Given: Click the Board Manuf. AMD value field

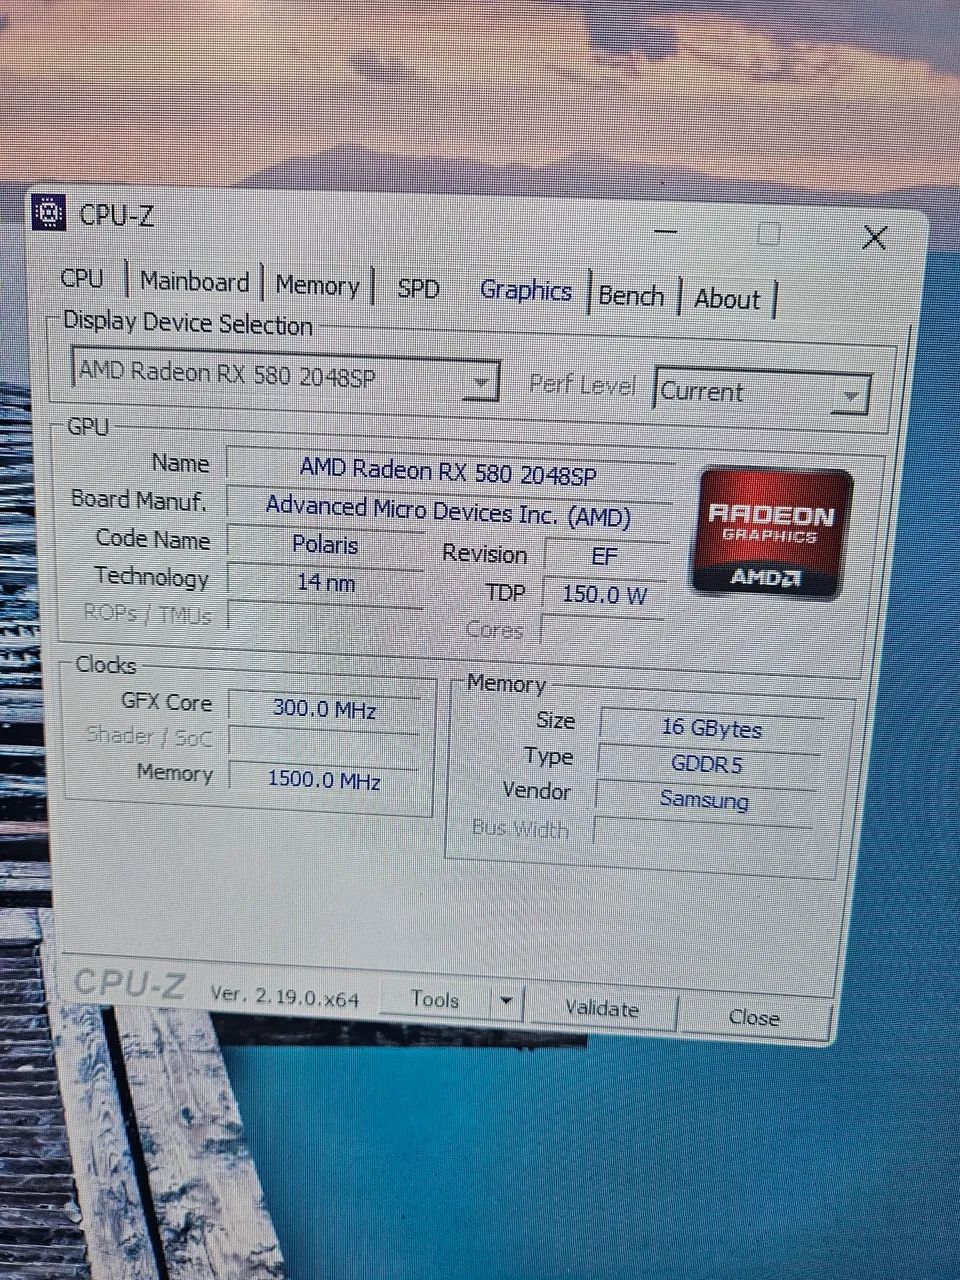Looking at the screenshot, I should [449, 510].
